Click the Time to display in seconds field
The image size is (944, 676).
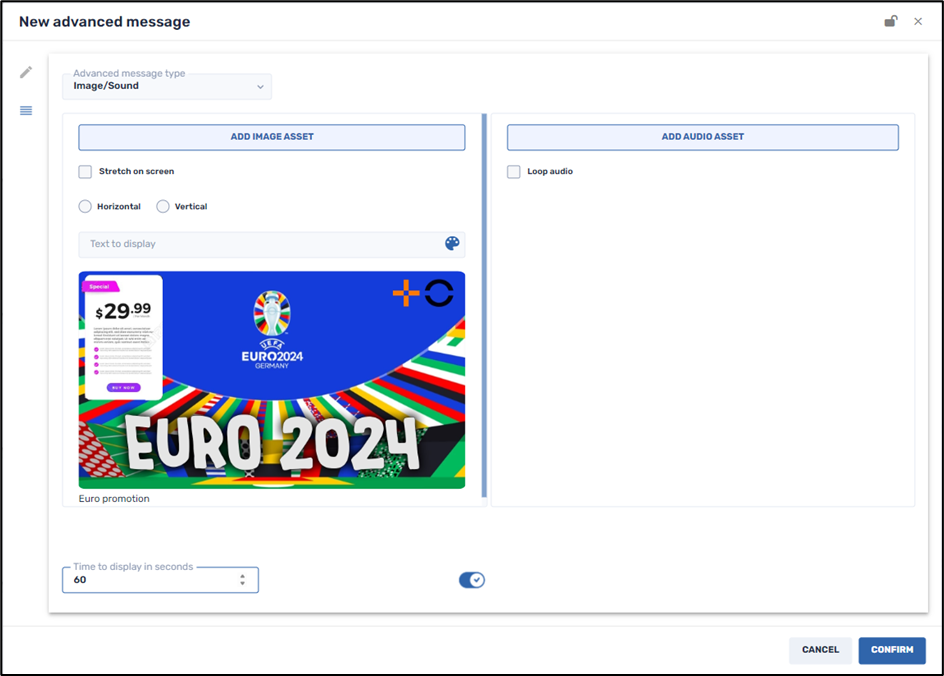point(150,580)
